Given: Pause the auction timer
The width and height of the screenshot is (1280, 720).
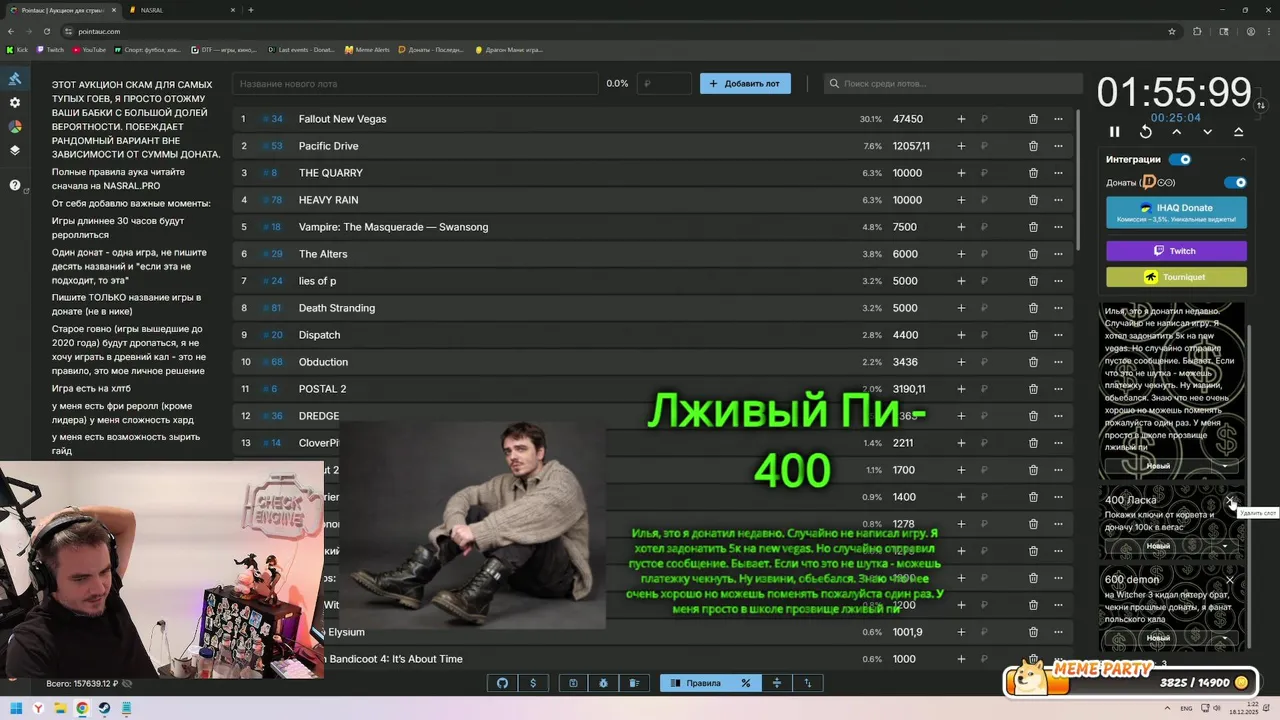Looking at the screenshot, I should pos(1115,132).
